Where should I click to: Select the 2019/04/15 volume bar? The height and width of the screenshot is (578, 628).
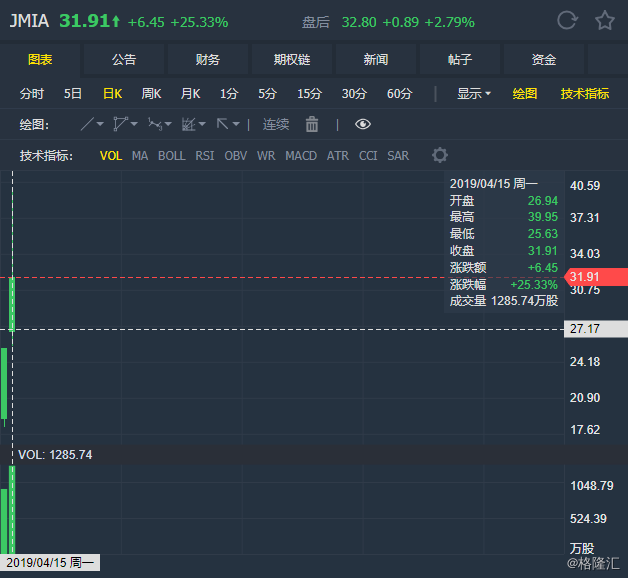coord(12,510)
